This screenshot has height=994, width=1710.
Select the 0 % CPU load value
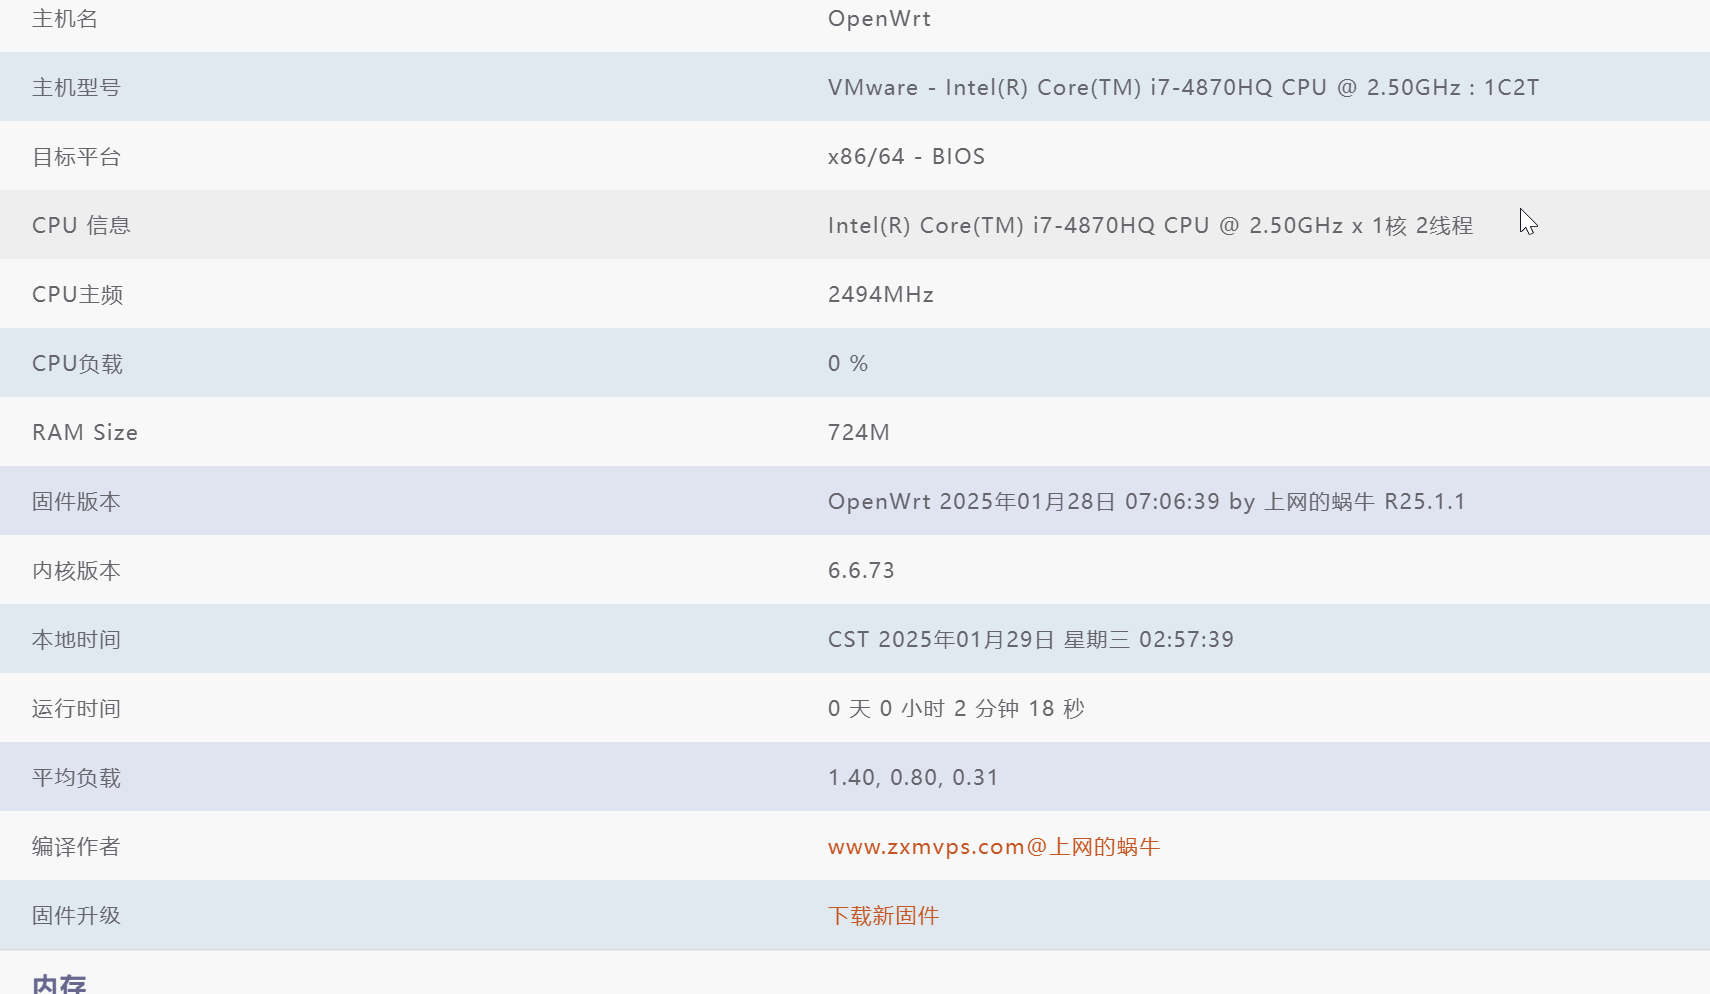848,364
